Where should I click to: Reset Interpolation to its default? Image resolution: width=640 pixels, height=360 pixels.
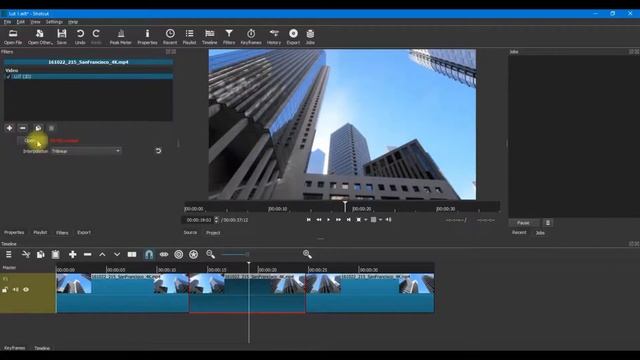point(158,151)
